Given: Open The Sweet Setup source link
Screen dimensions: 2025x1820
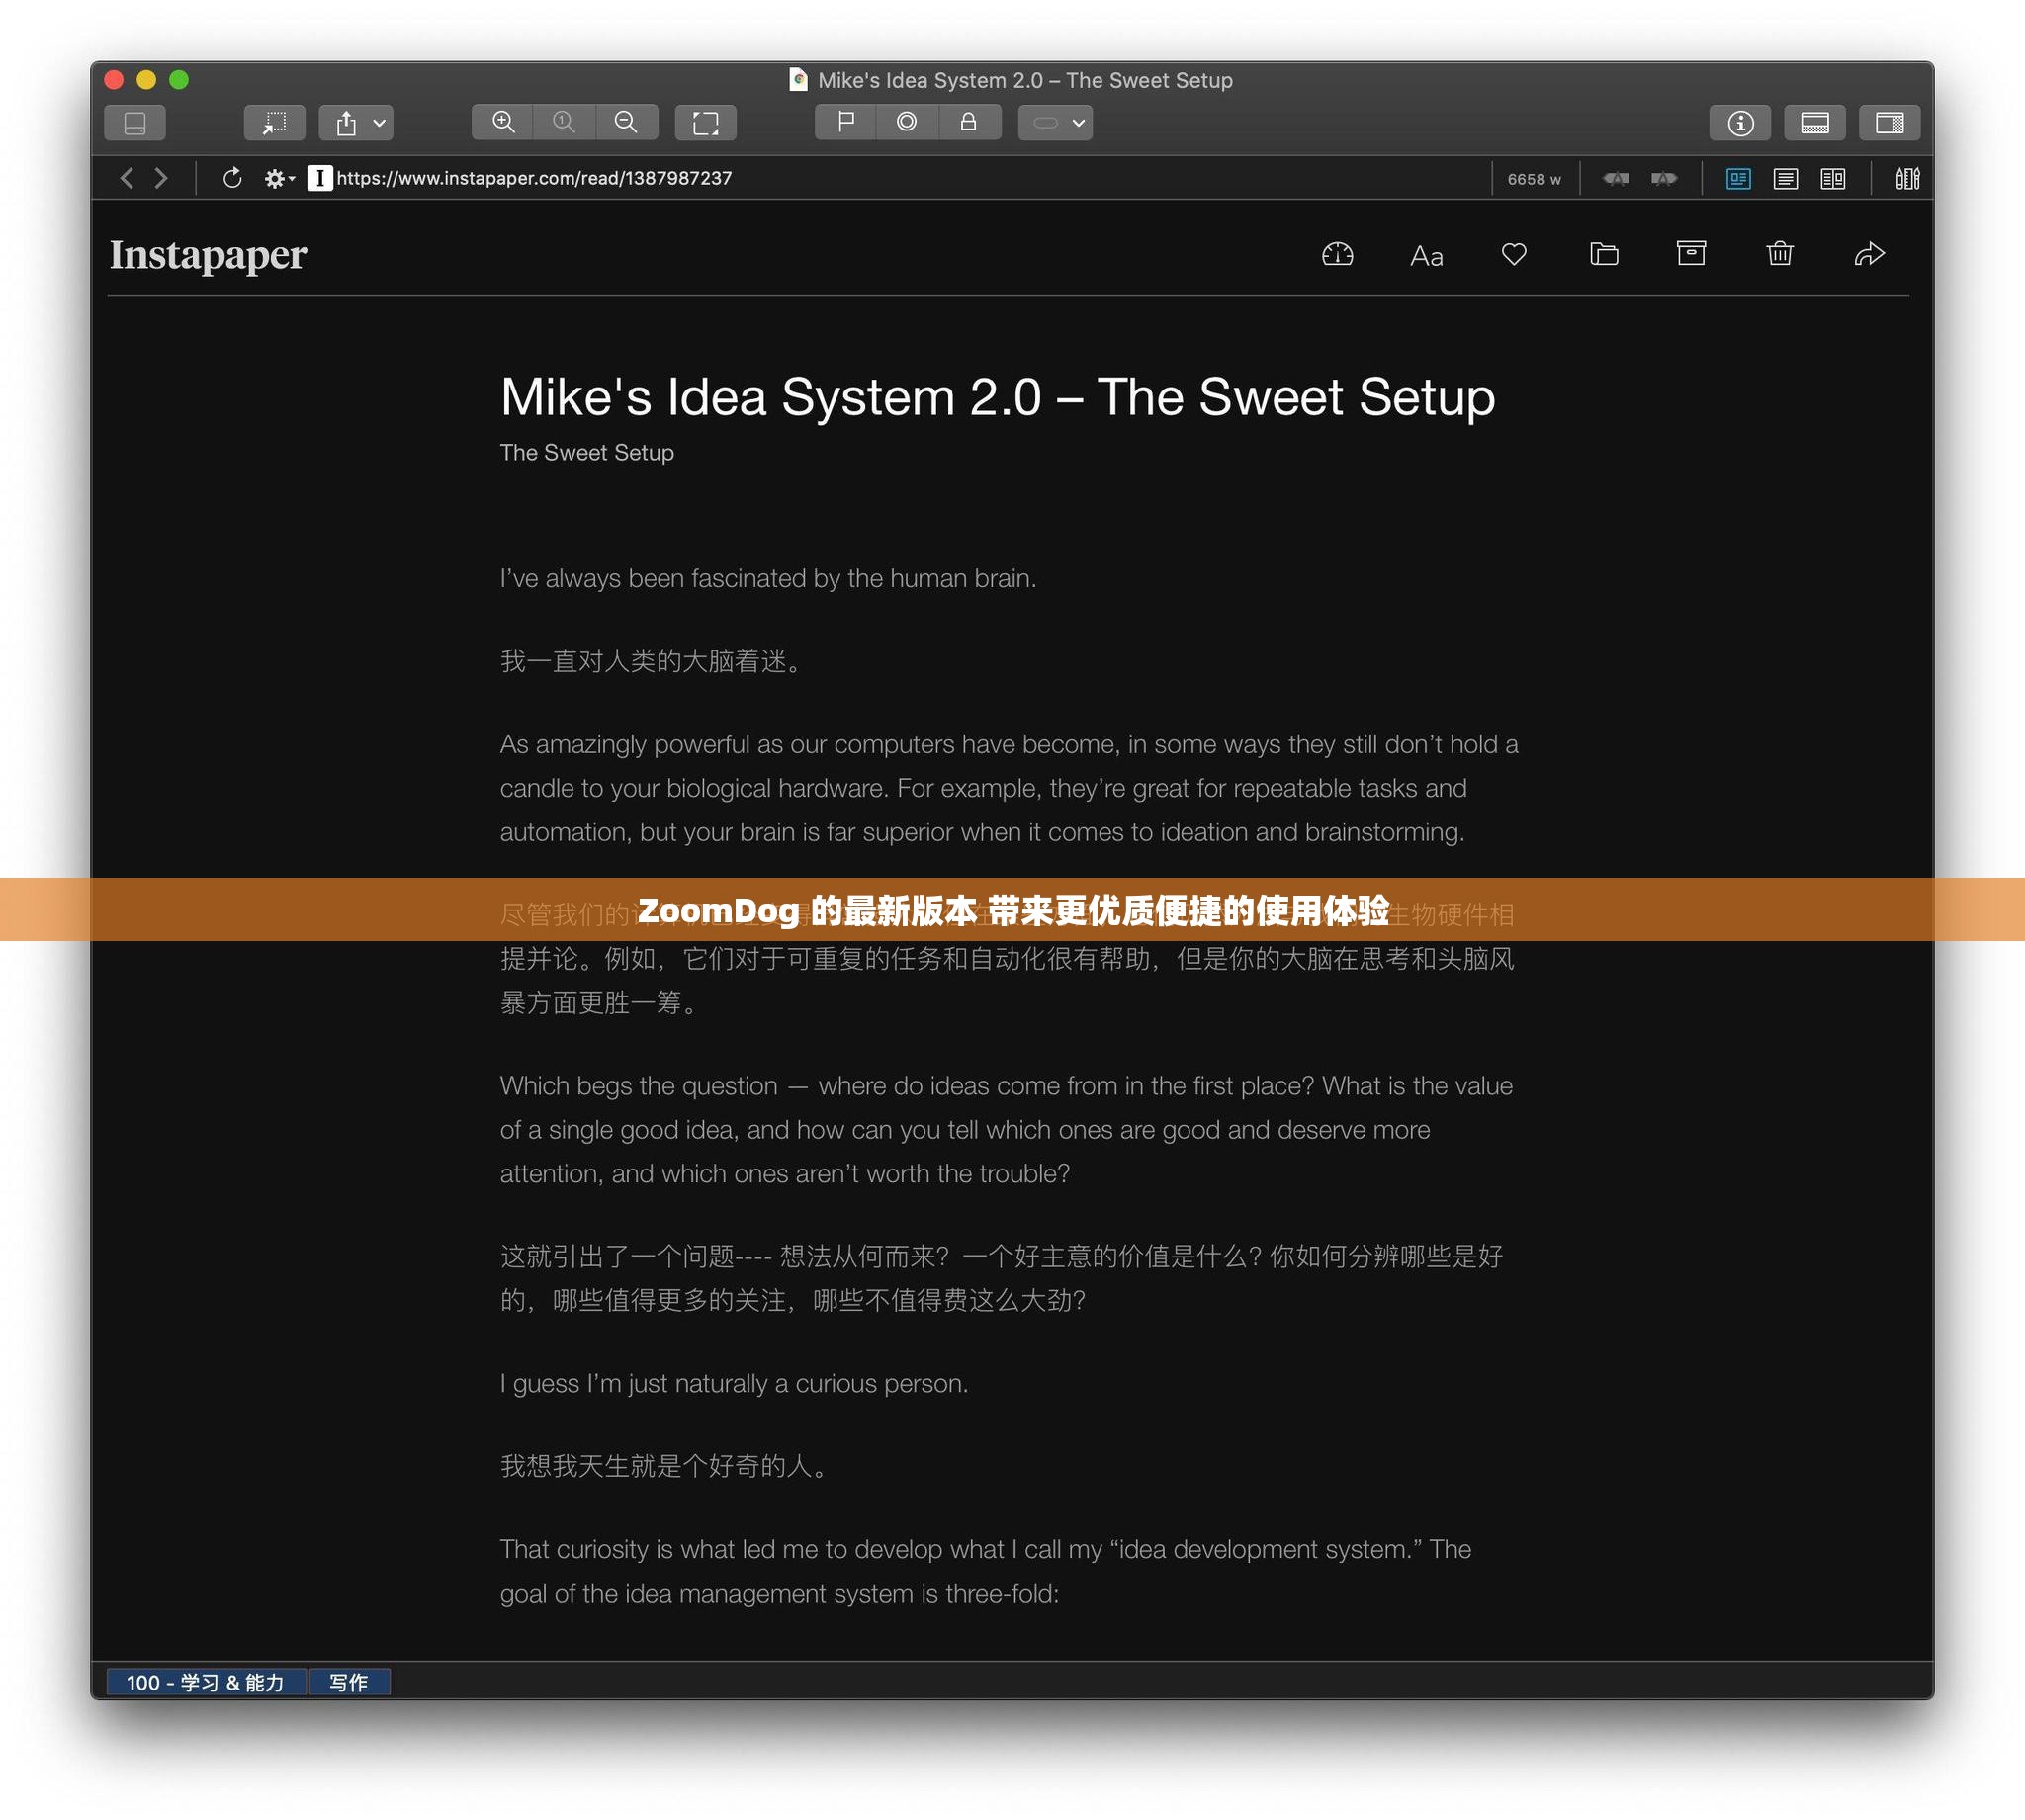Looking at the screenshot, I should tap(587, 453).
